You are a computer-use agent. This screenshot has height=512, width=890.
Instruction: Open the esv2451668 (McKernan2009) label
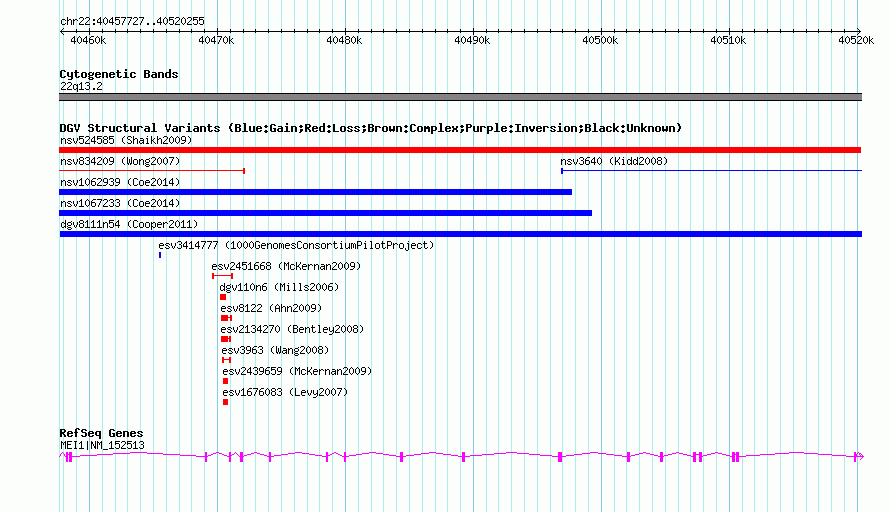(x=286, y=266)
